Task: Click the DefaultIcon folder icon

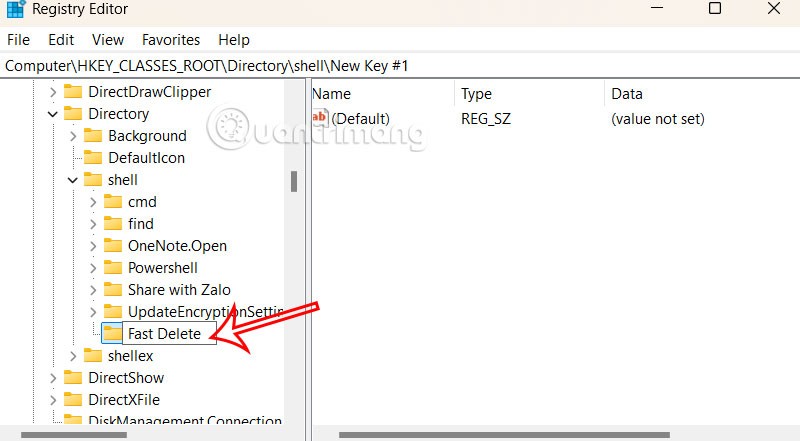Action: click(x=93, y=158)
